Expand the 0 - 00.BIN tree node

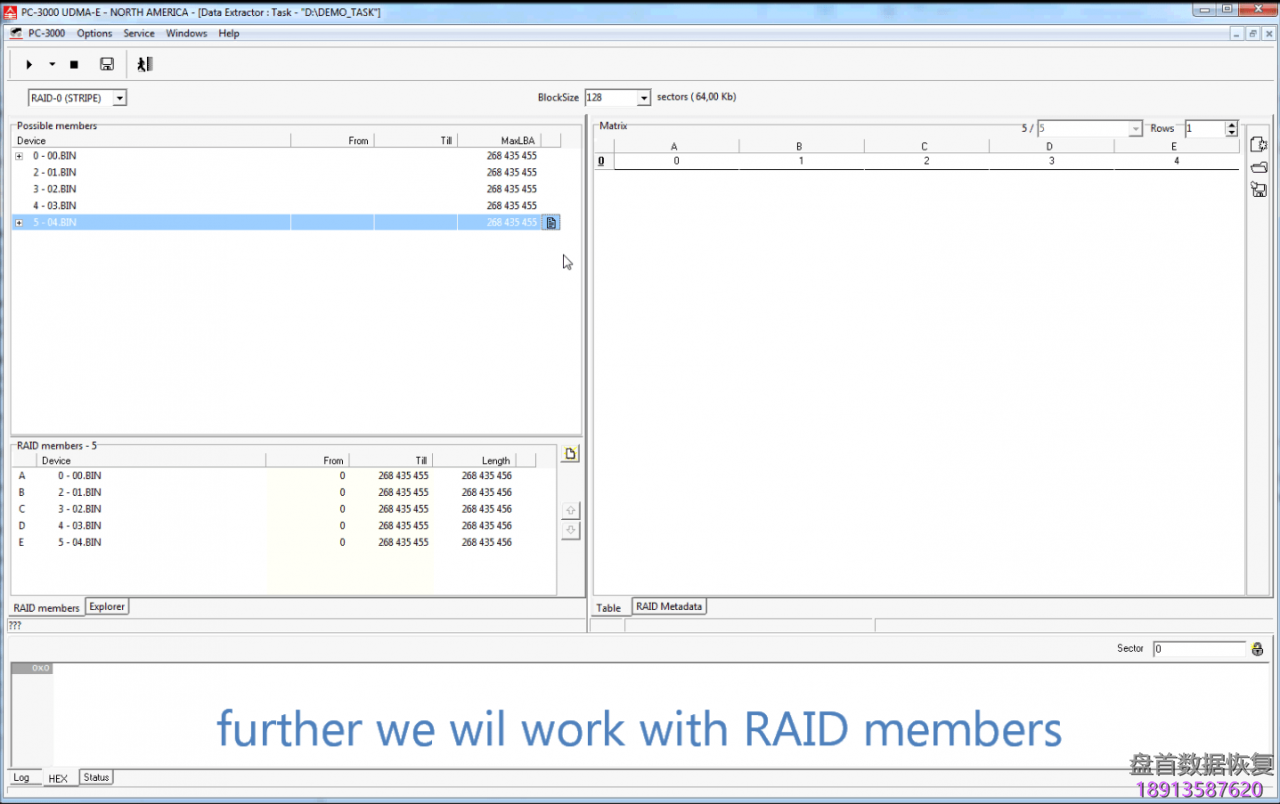pyautogui.click(x=18, y=155)
